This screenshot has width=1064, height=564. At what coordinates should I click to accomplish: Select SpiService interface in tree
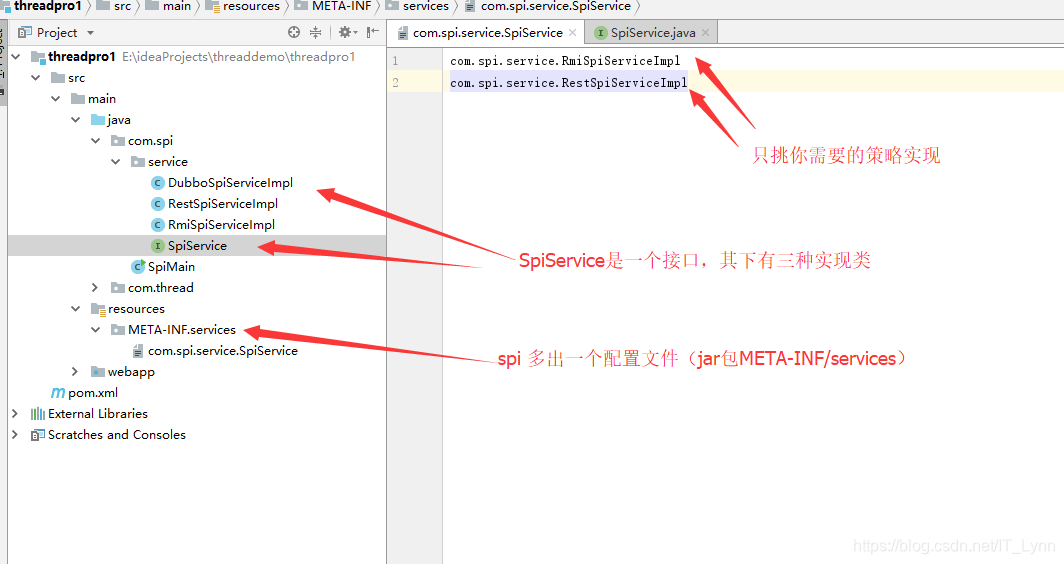(x=197, y=246)
